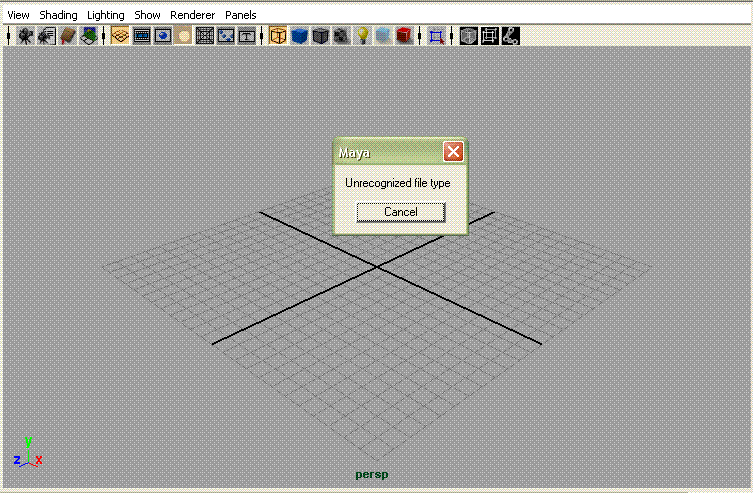This screenshot has width=753, height=493.
Task: Select Wireframe shading cube icon
Action: pos(278,36)
